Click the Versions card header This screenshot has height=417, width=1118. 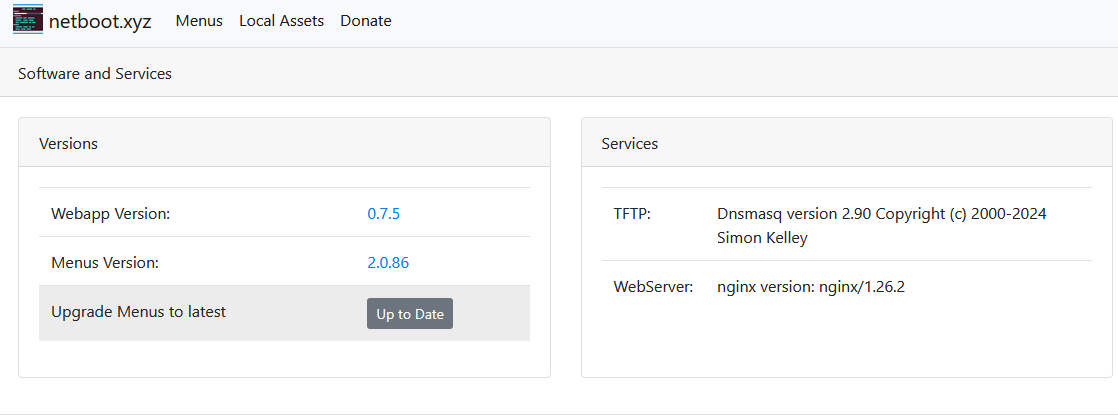tap(284, 143)
